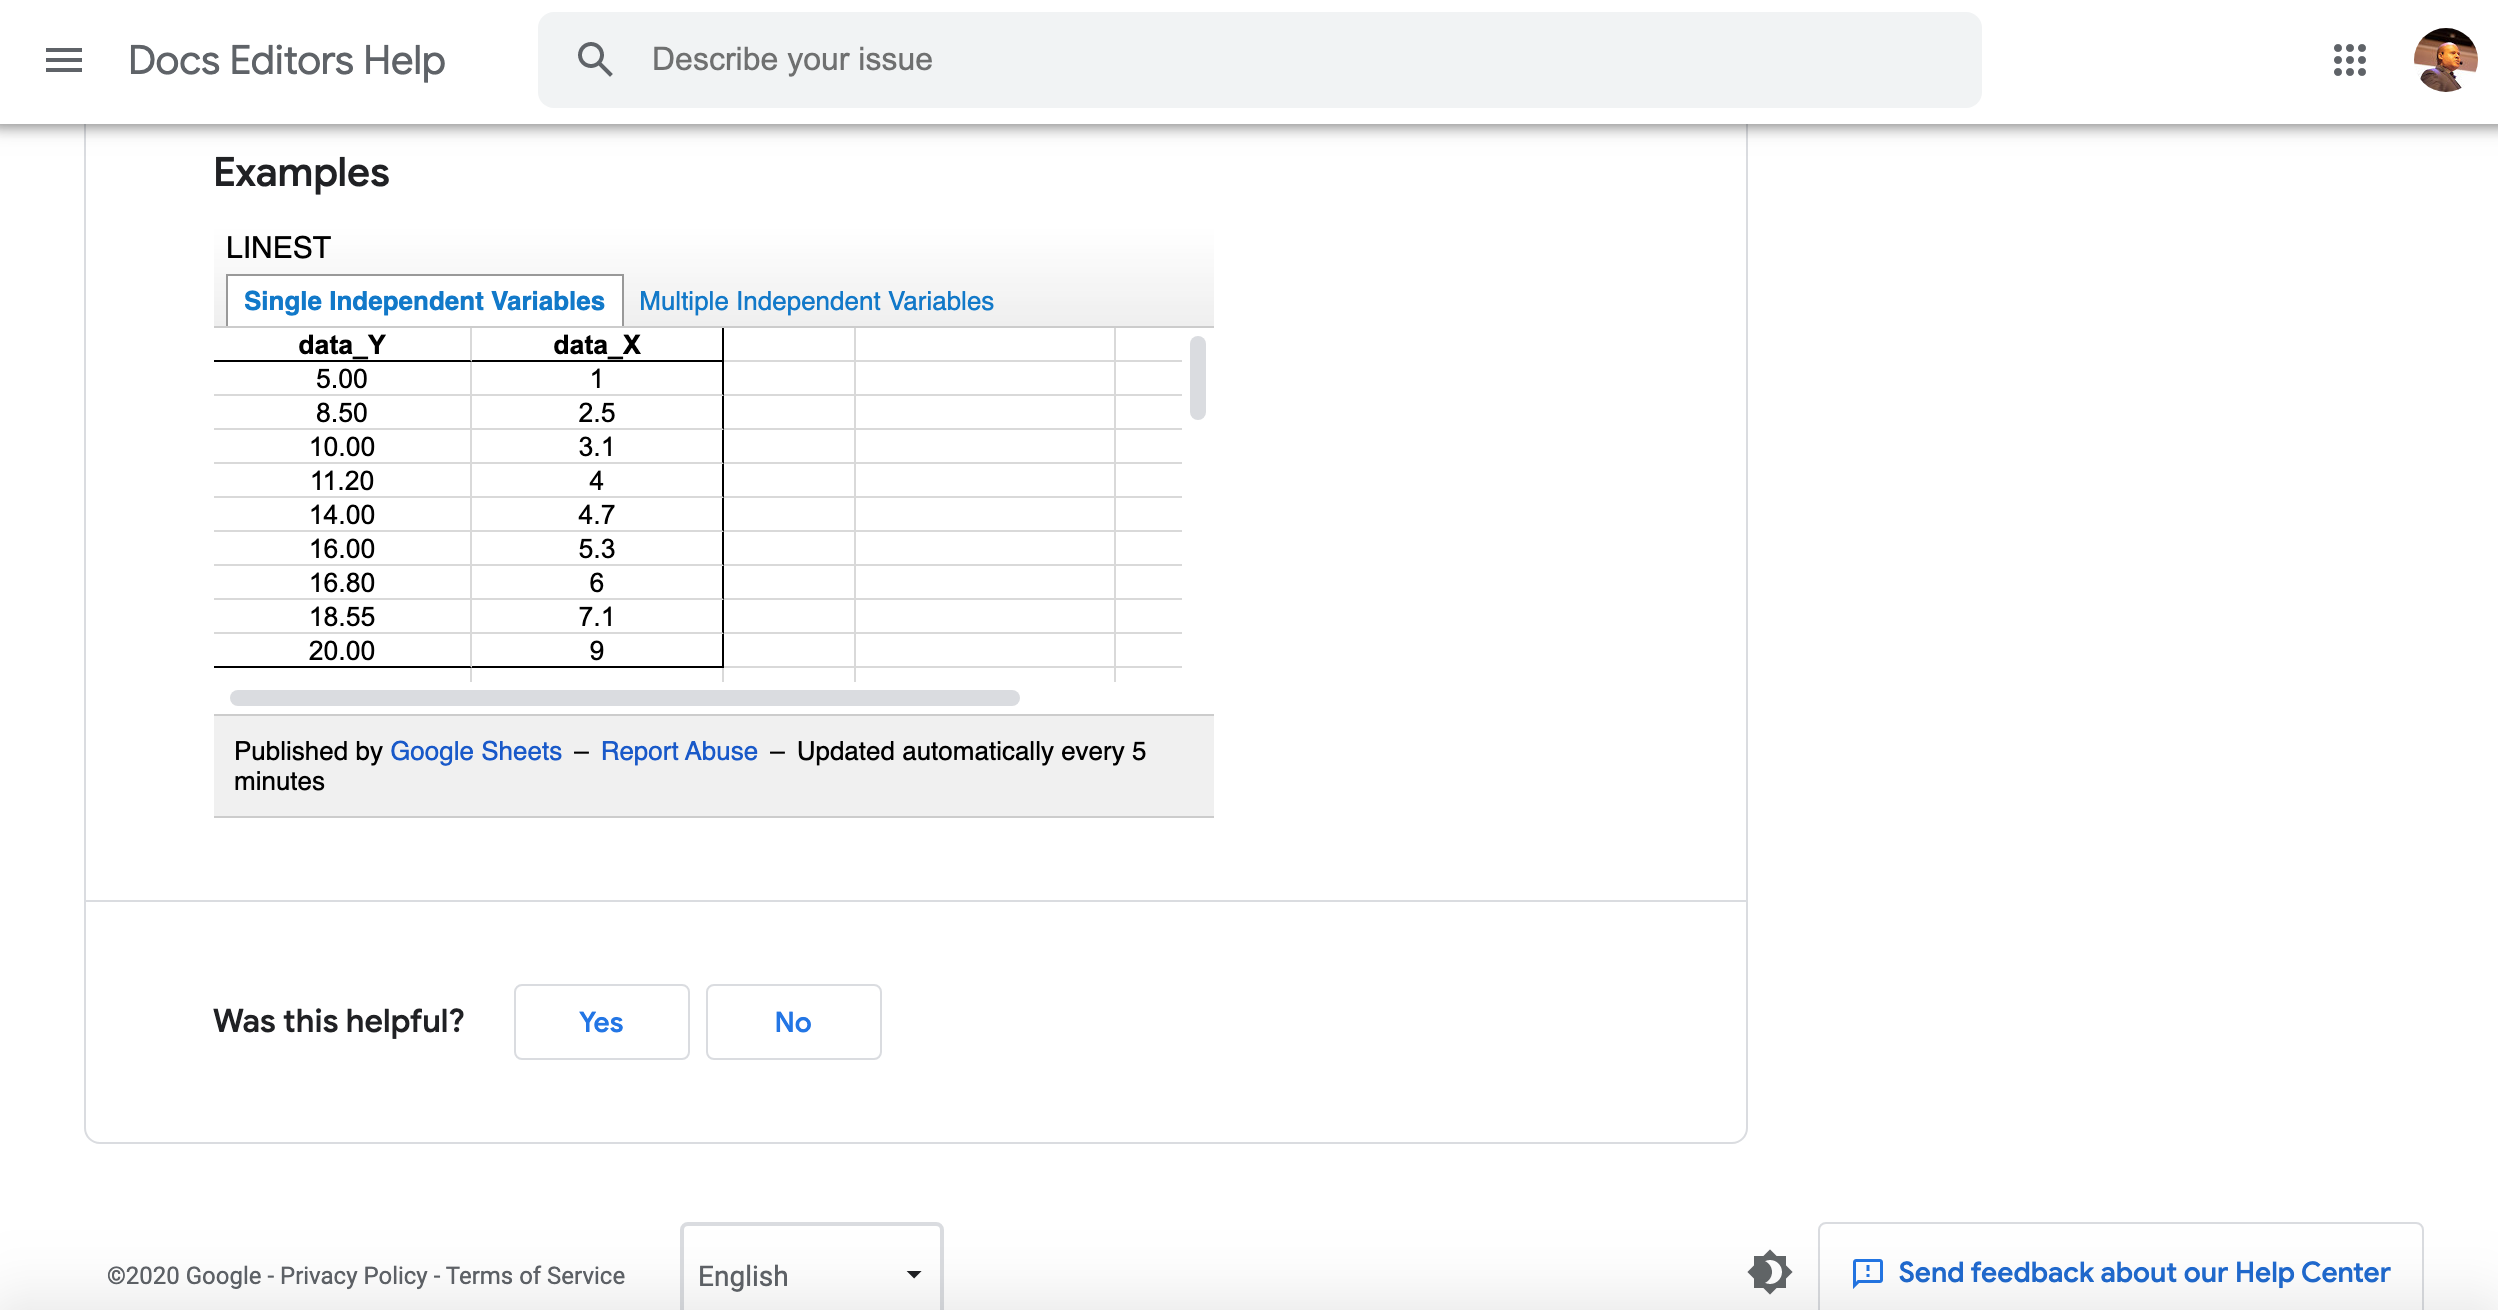Open the Google Sheets link
Image resolution: width=2498 pixels, height=1310 pixels.
pos(476,751)
